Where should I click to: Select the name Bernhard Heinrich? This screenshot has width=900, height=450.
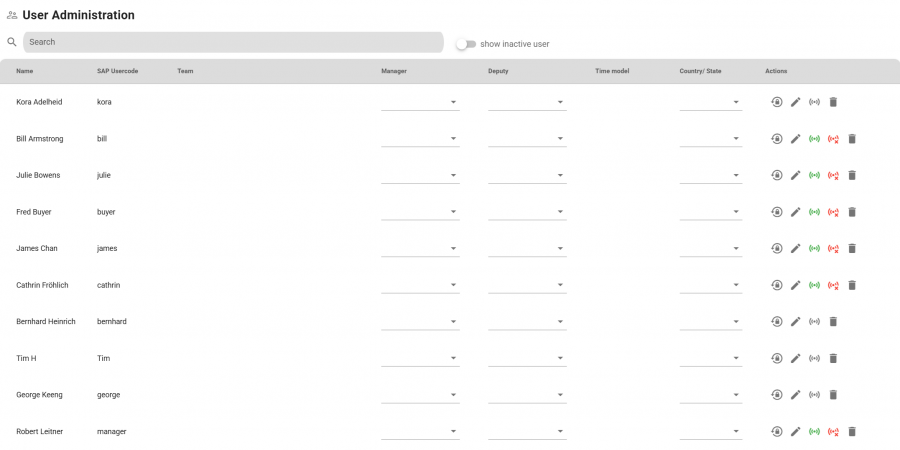46,321
